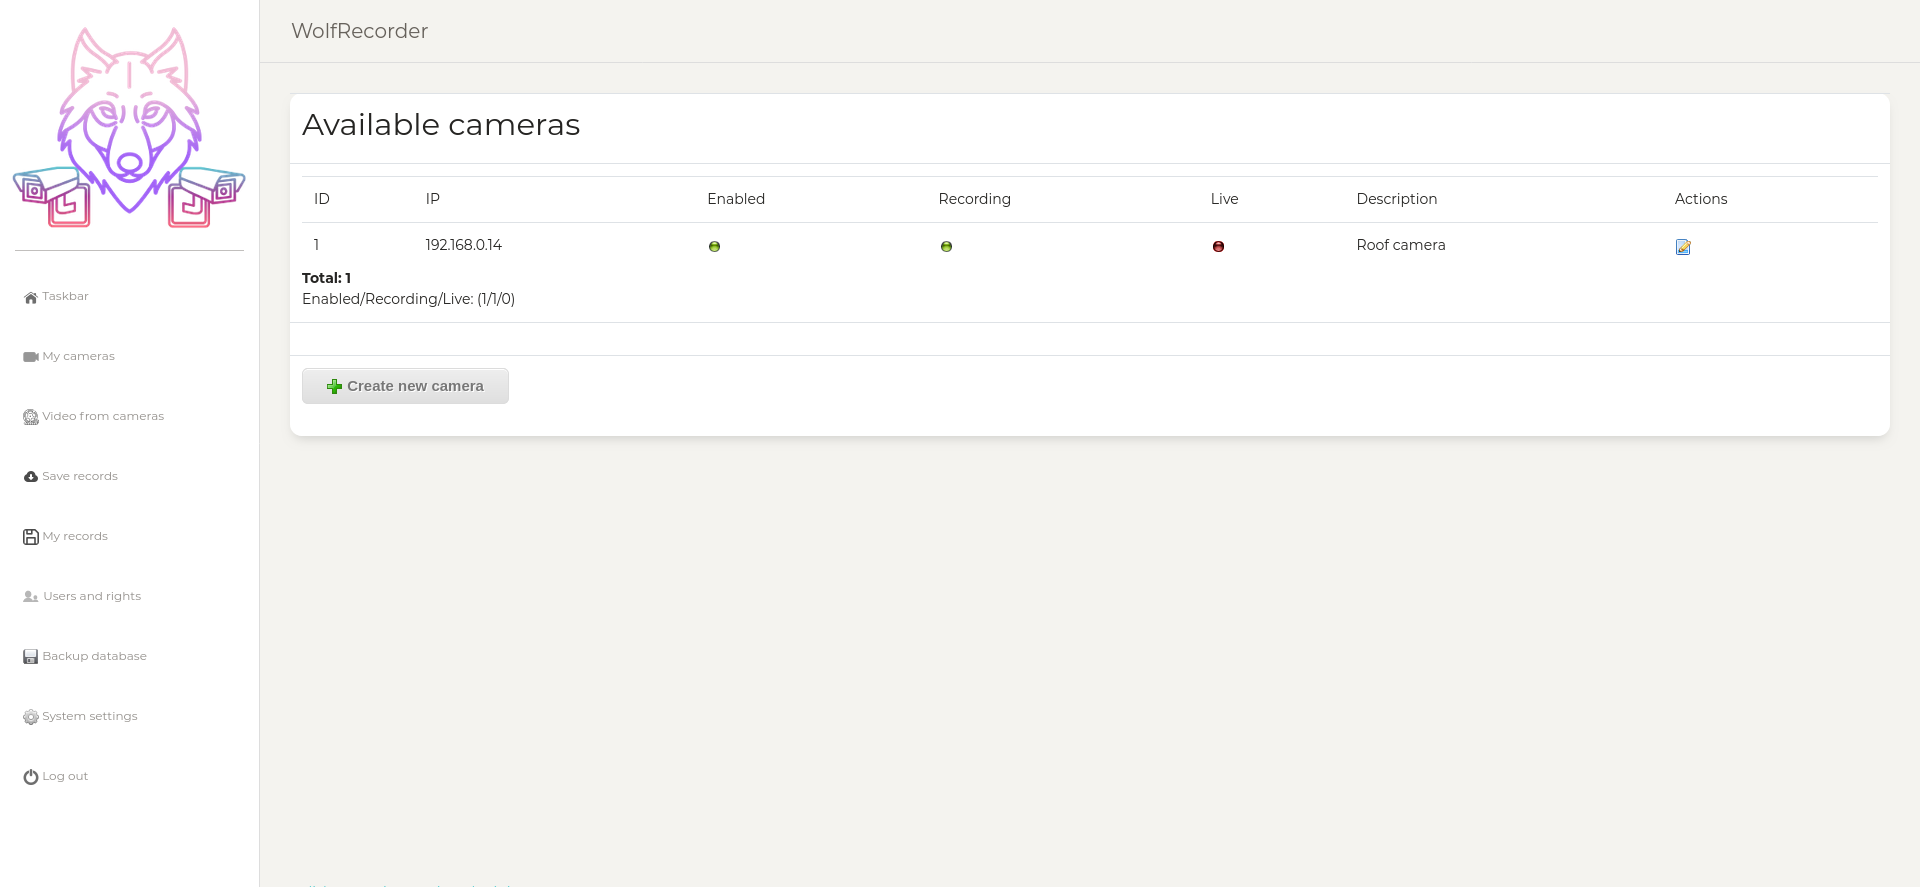Click the My cameras camcorder icon
The image size is (1920, 887).
(31, 357)
